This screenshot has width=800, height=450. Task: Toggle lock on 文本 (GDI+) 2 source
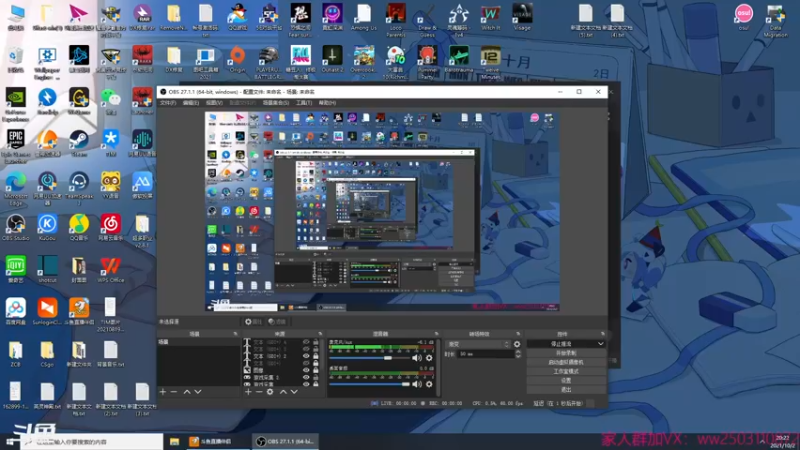click(316, 356)
